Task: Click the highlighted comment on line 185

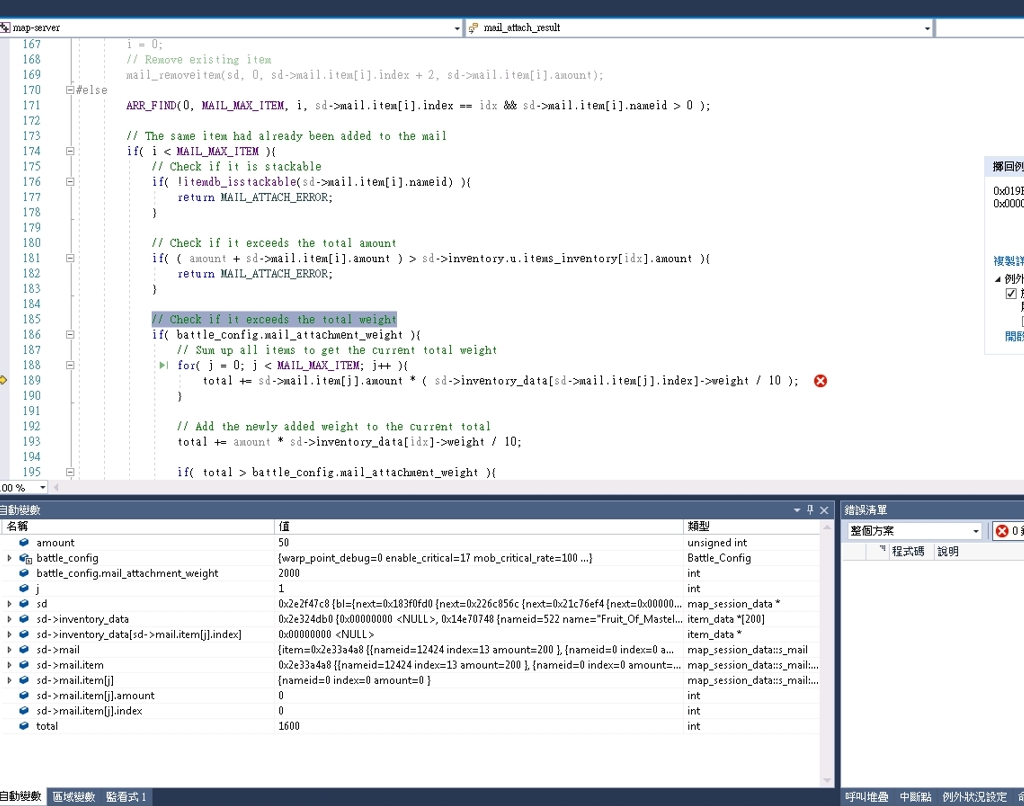Action: pyautogui.click(x=274, y=319)
